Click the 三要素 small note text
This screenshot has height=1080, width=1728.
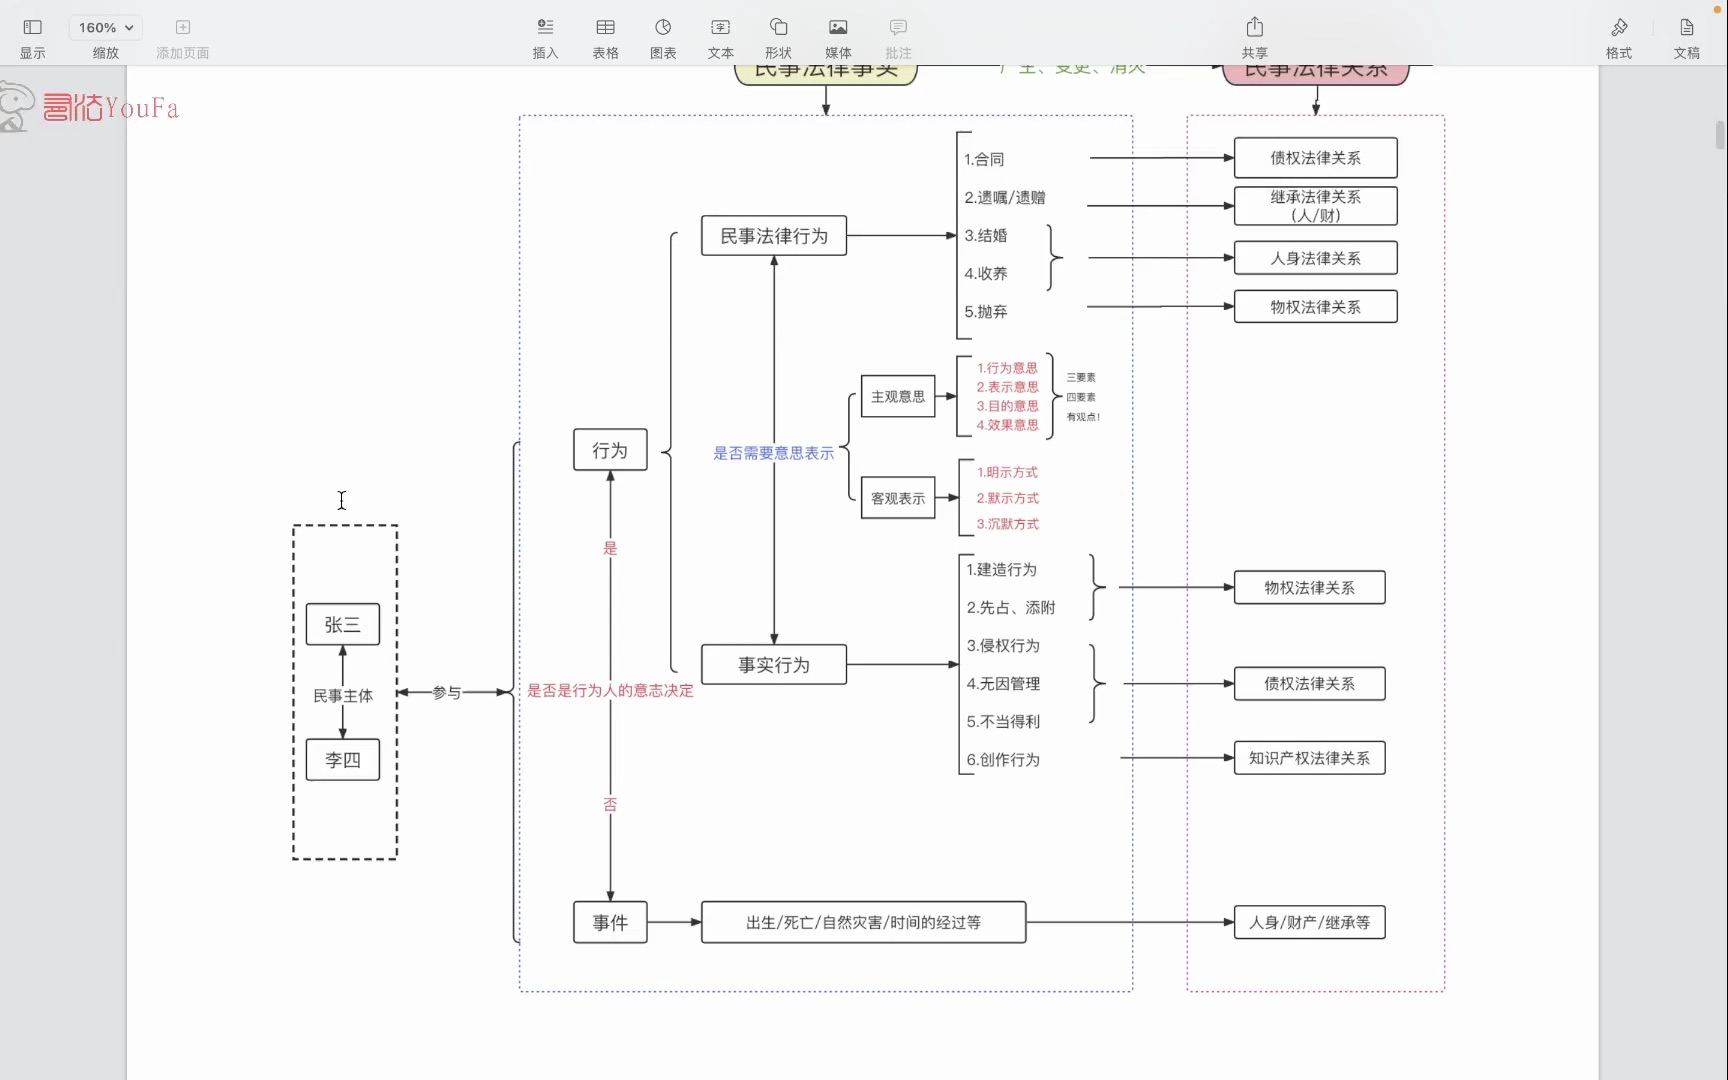tap(1081, 377)
